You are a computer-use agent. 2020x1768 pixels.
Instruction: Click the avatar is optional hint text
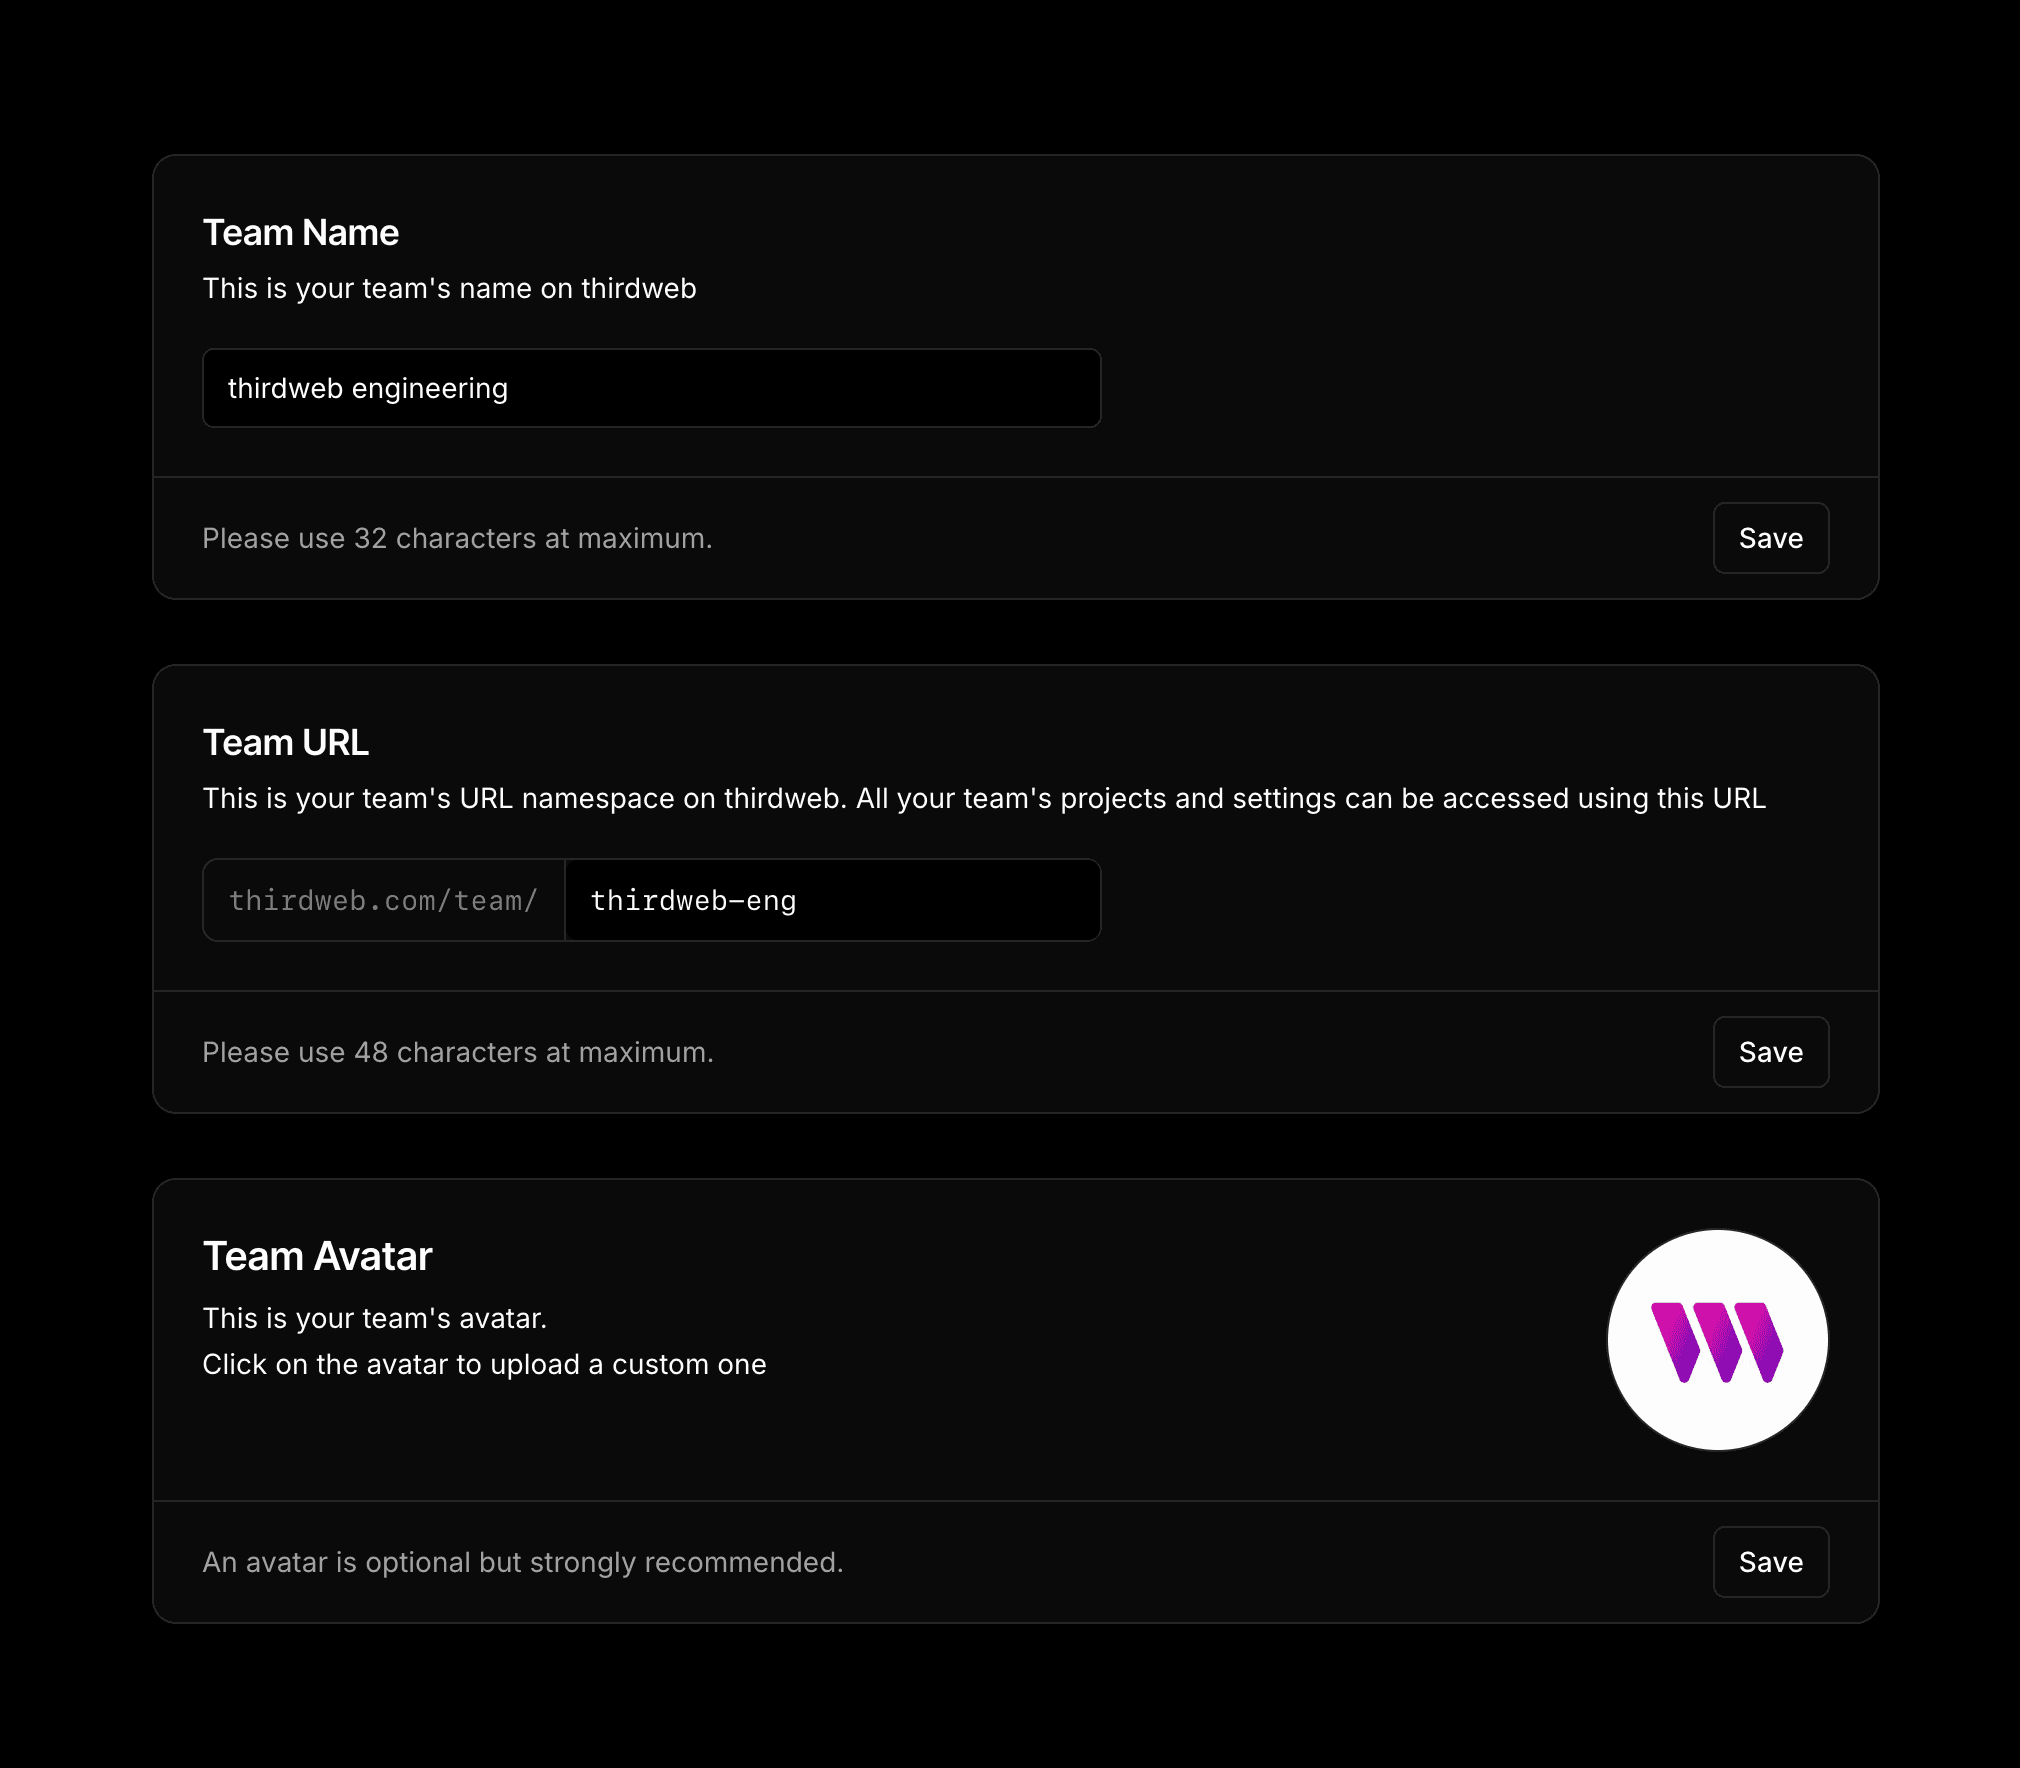click(x=522, y=1563)
